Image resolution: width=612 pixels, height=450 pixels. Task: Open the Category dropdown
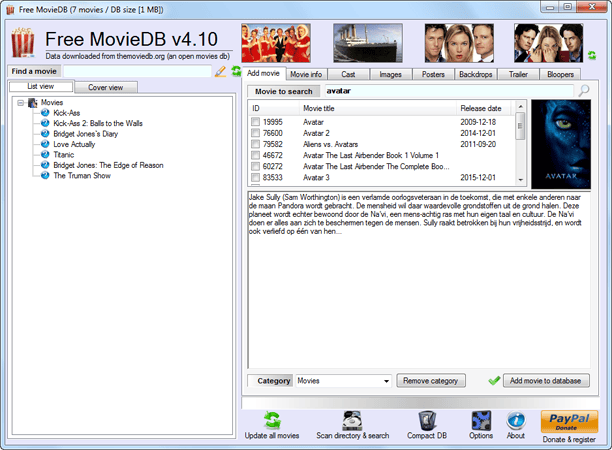click(x=386, y=381)
